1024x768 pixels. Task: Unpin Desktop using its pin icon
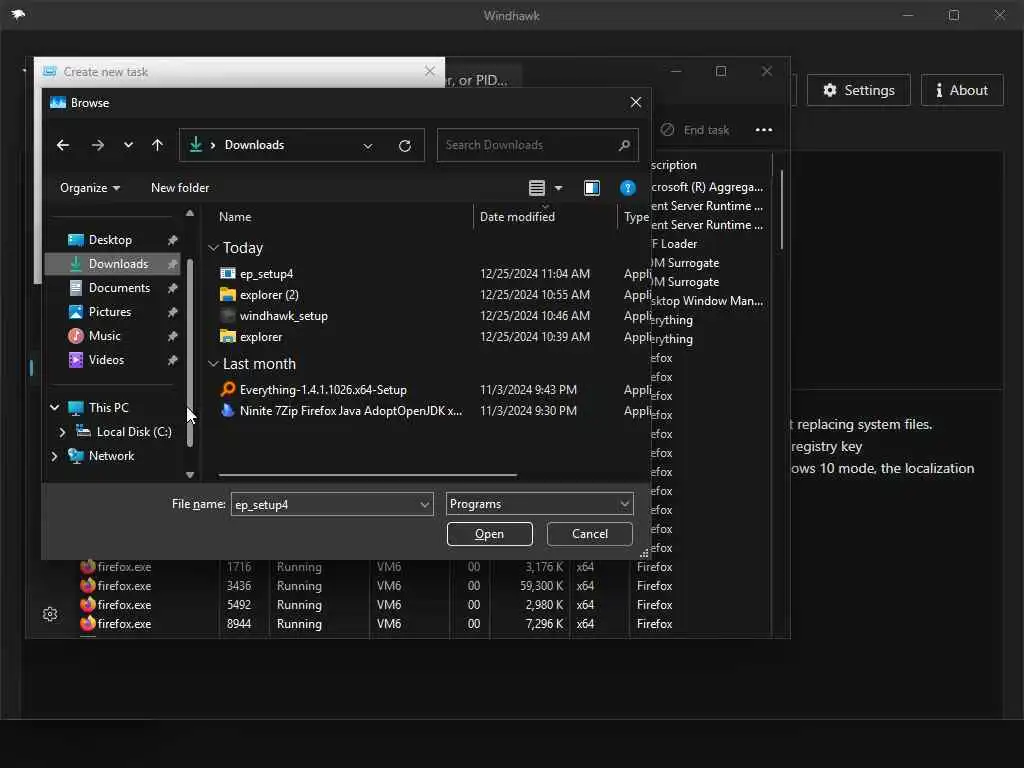click(x=172, y=240)
